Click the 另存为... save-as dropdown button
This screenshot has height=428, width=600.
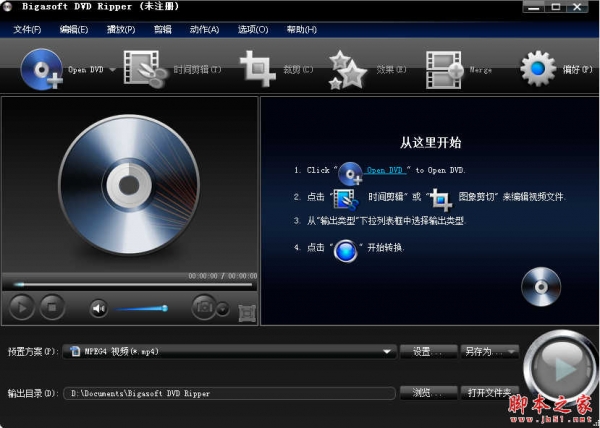point(490,352)
